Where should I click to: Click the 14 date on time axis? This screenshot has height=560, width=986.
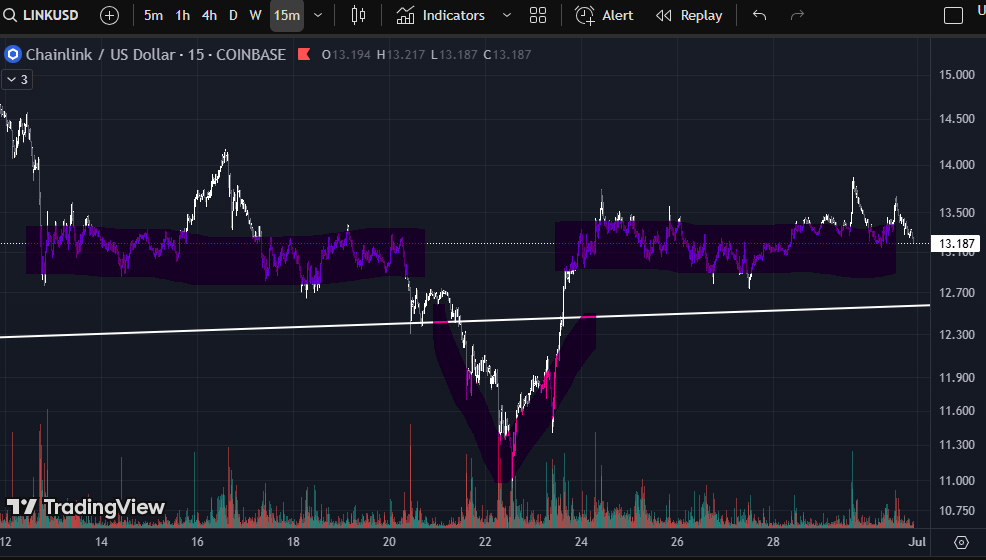(x=101, y=542)
